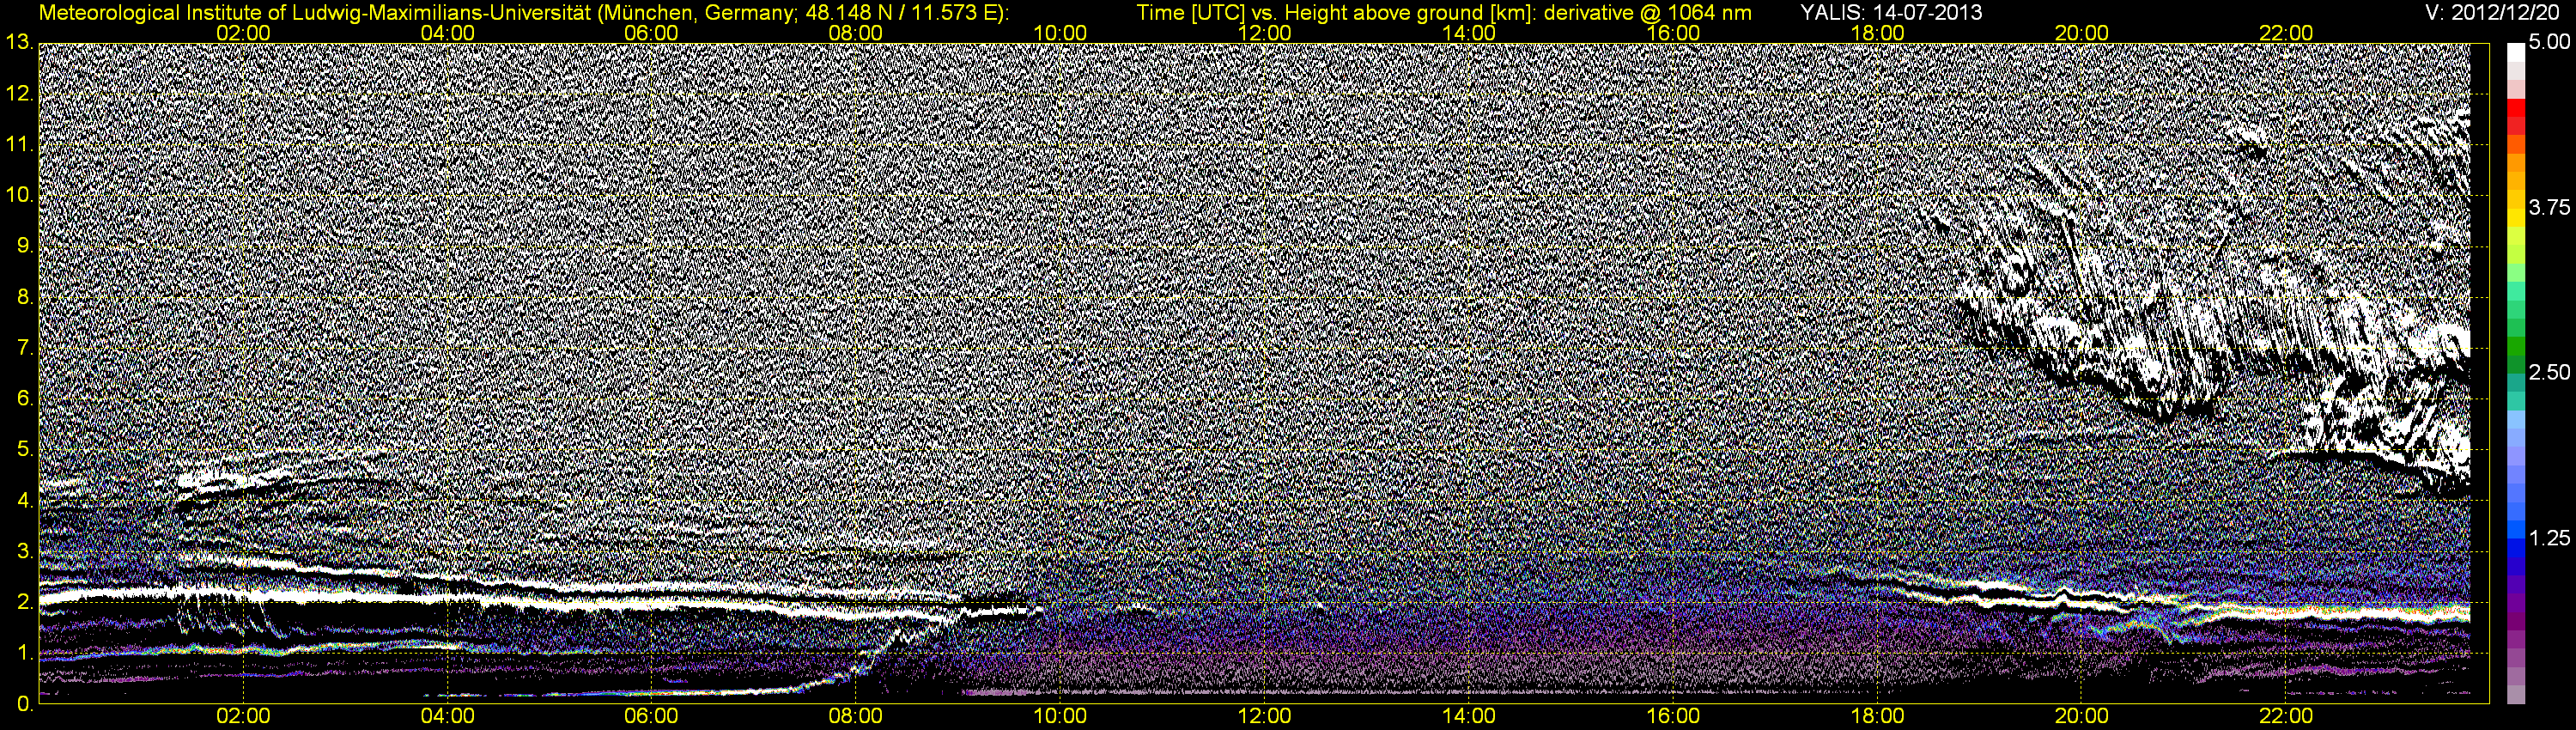Click the height axis label '8.'
The width and height of the screenshot is (2576, 730).
click(x=24, y=297)
